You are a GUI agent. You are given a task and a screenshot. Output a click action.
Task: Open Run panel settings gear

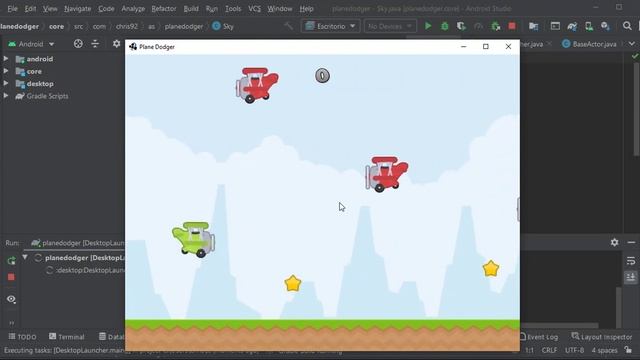(x=614, y=242)
